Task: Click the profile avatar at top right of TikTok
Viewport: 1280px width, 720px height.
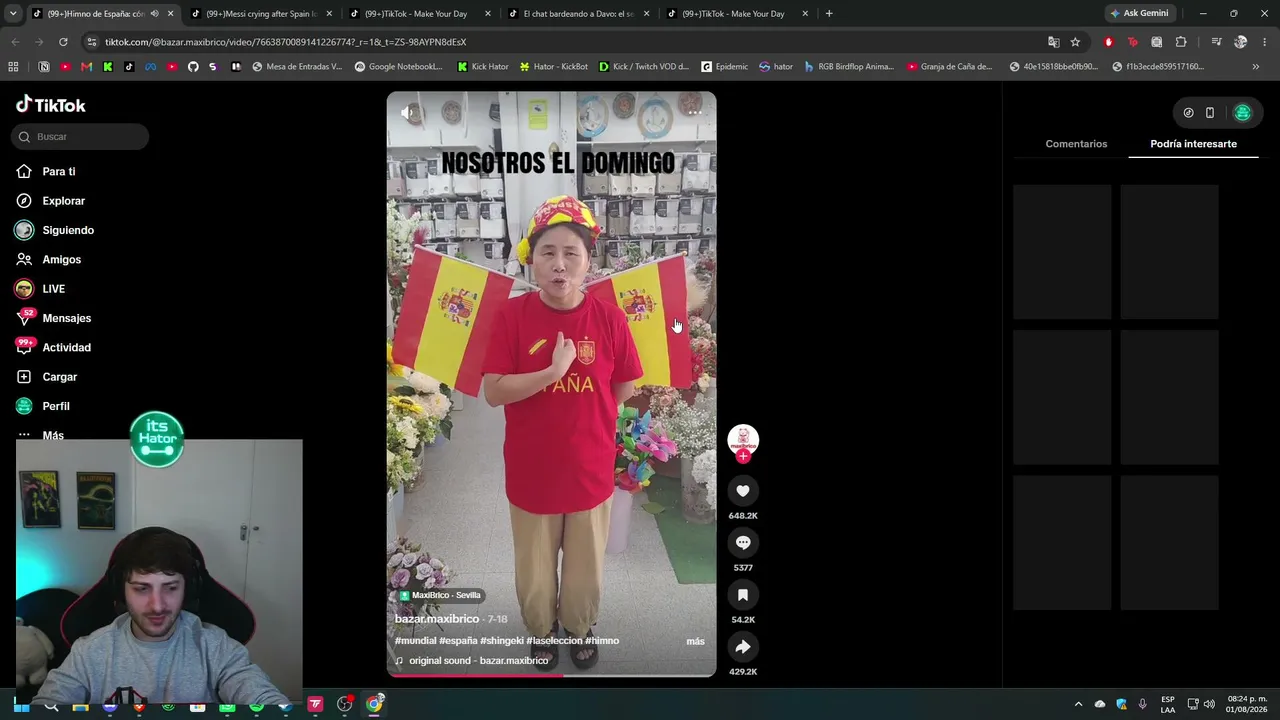Action: click(1243, 113)
